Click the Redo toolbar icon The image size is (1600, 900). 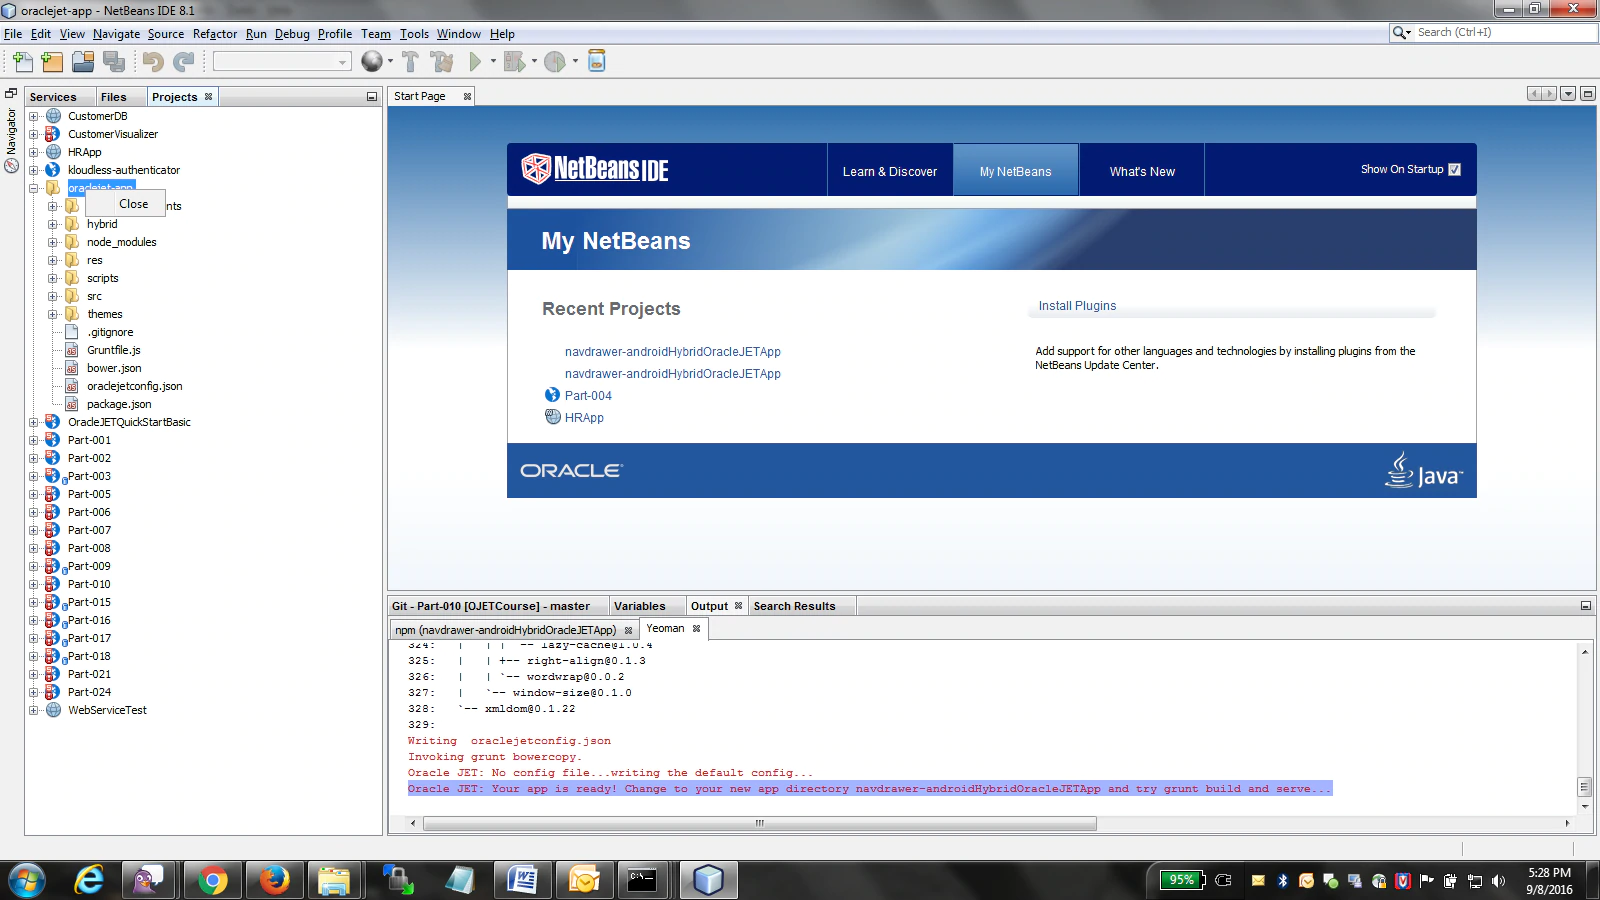[x=183, y=62]
